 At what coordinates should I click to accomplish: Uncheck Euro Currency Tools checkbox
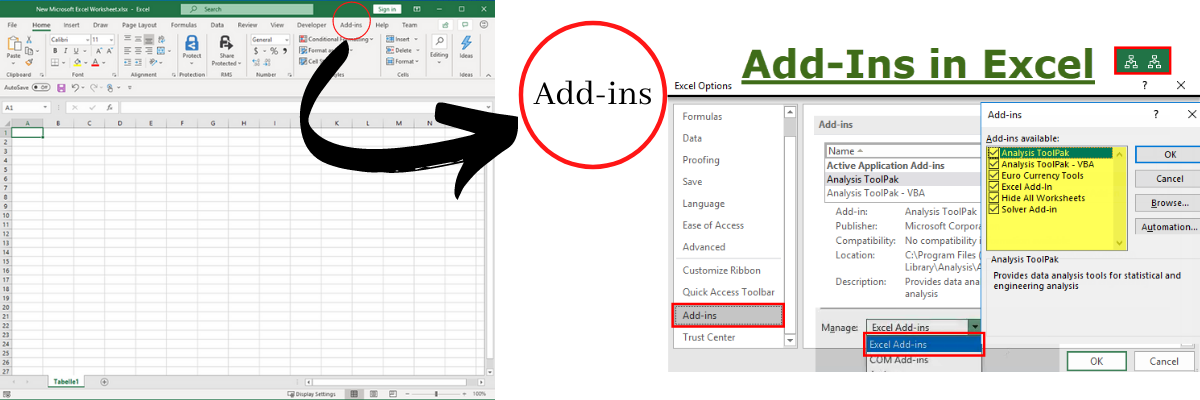pyautogui.click(x=994, y=175)
